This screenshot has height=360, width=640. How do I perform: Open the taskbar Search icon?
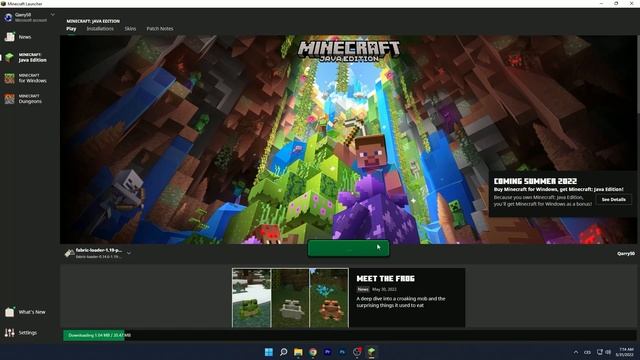tap(283, 352)
